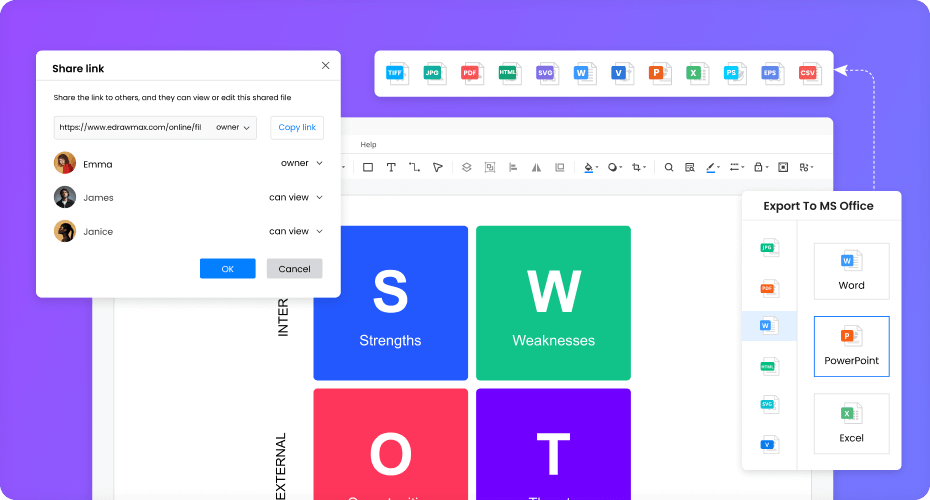Open the Lock dropdown in toolbar

[x=761, y=167]
